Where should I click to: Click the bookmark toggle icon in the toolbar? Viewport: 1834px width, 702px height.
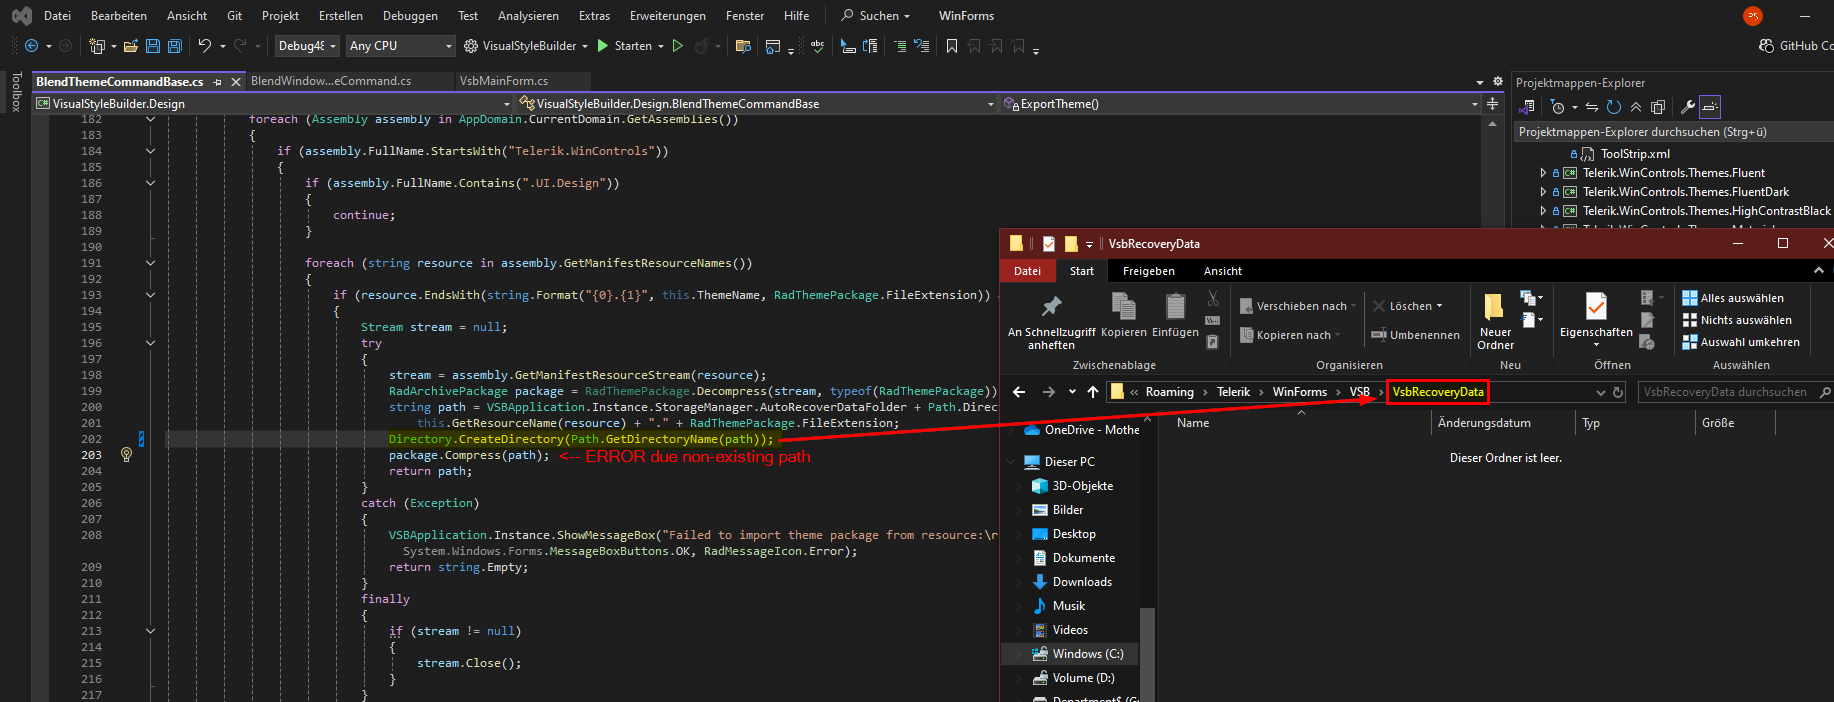click(952, 46)
